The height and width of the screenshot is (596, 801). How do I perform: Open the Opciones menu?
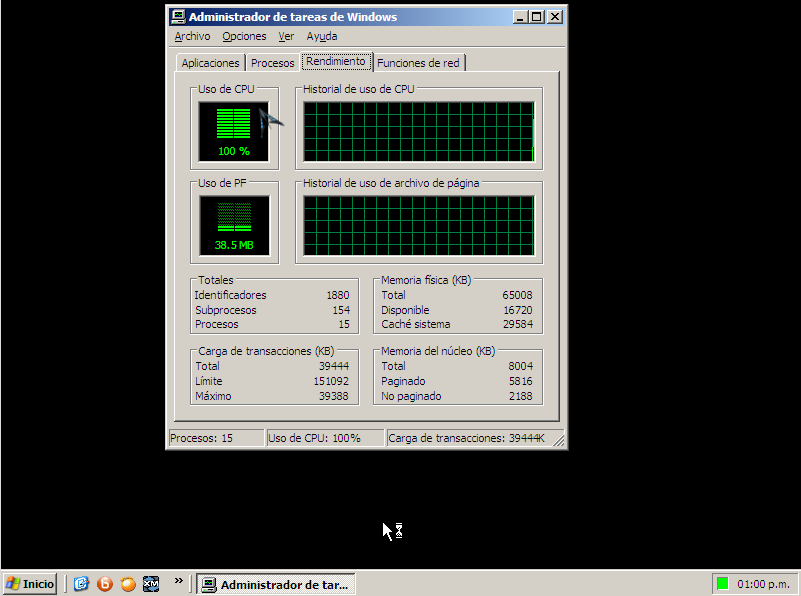coord(244,36)
